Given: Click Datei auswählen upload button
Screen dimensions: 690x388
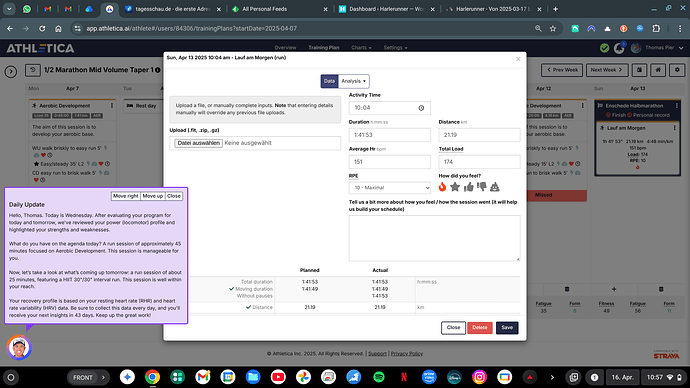Looking at the screenshot, I should (198, 143).
